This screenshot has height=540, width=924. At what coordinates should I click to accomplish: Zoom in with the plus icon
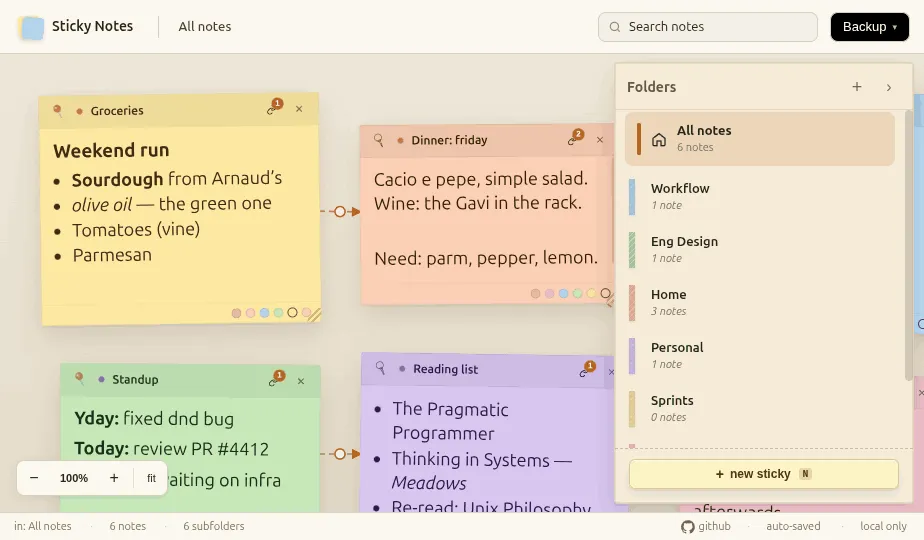[114, 478]
